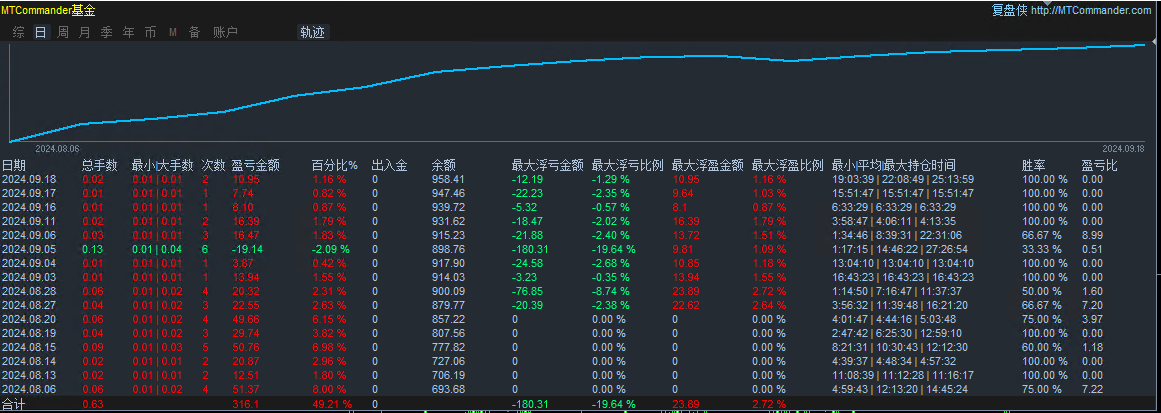The image size is (1161, 413).
Task: Select the 年 yearly tab
Action: tap(129, 33)
